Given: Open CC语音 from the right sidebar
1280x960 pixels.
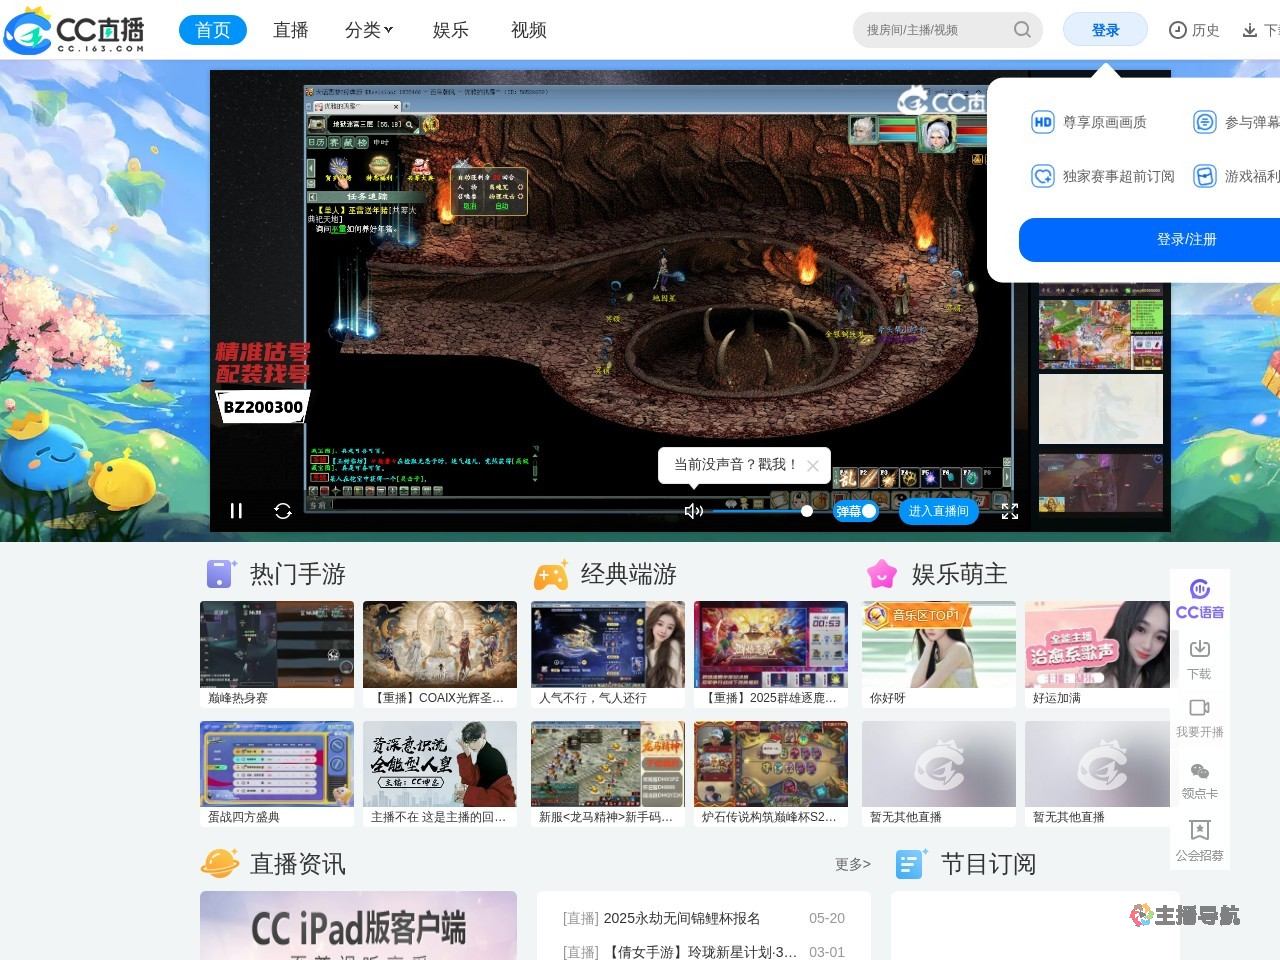Looking at the screenshot, I should pyautogui.click(x=1199, y=600).
